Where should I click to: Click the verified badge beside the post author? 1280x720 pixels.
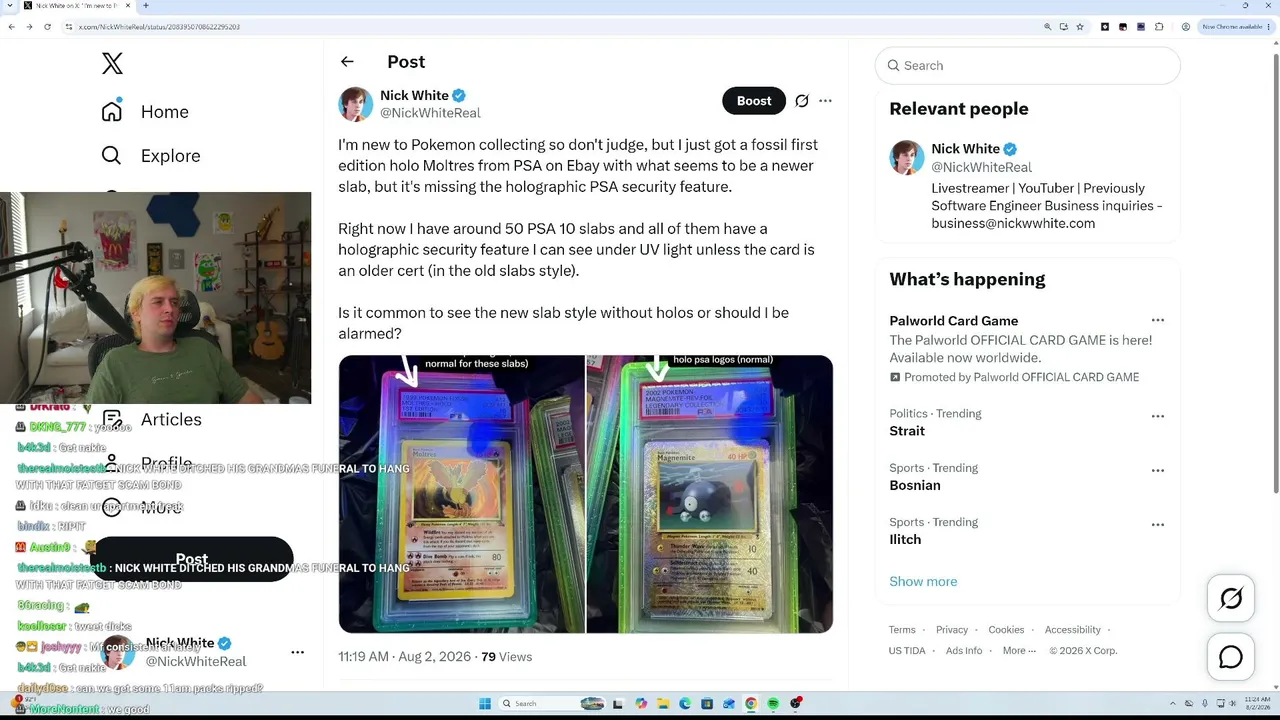[x=459, y=96]
